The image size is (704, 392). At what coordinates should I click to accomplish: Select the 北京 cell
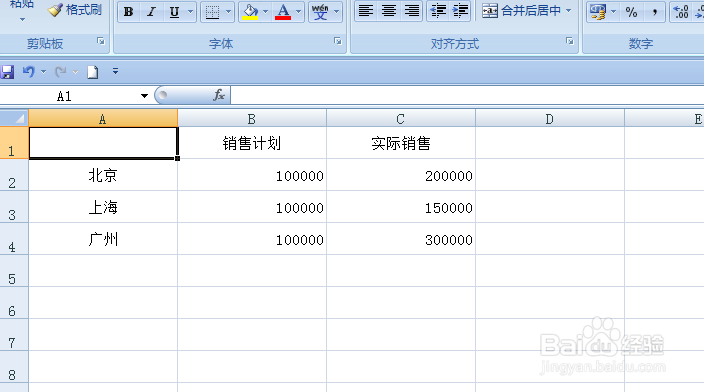click(103, 175)
